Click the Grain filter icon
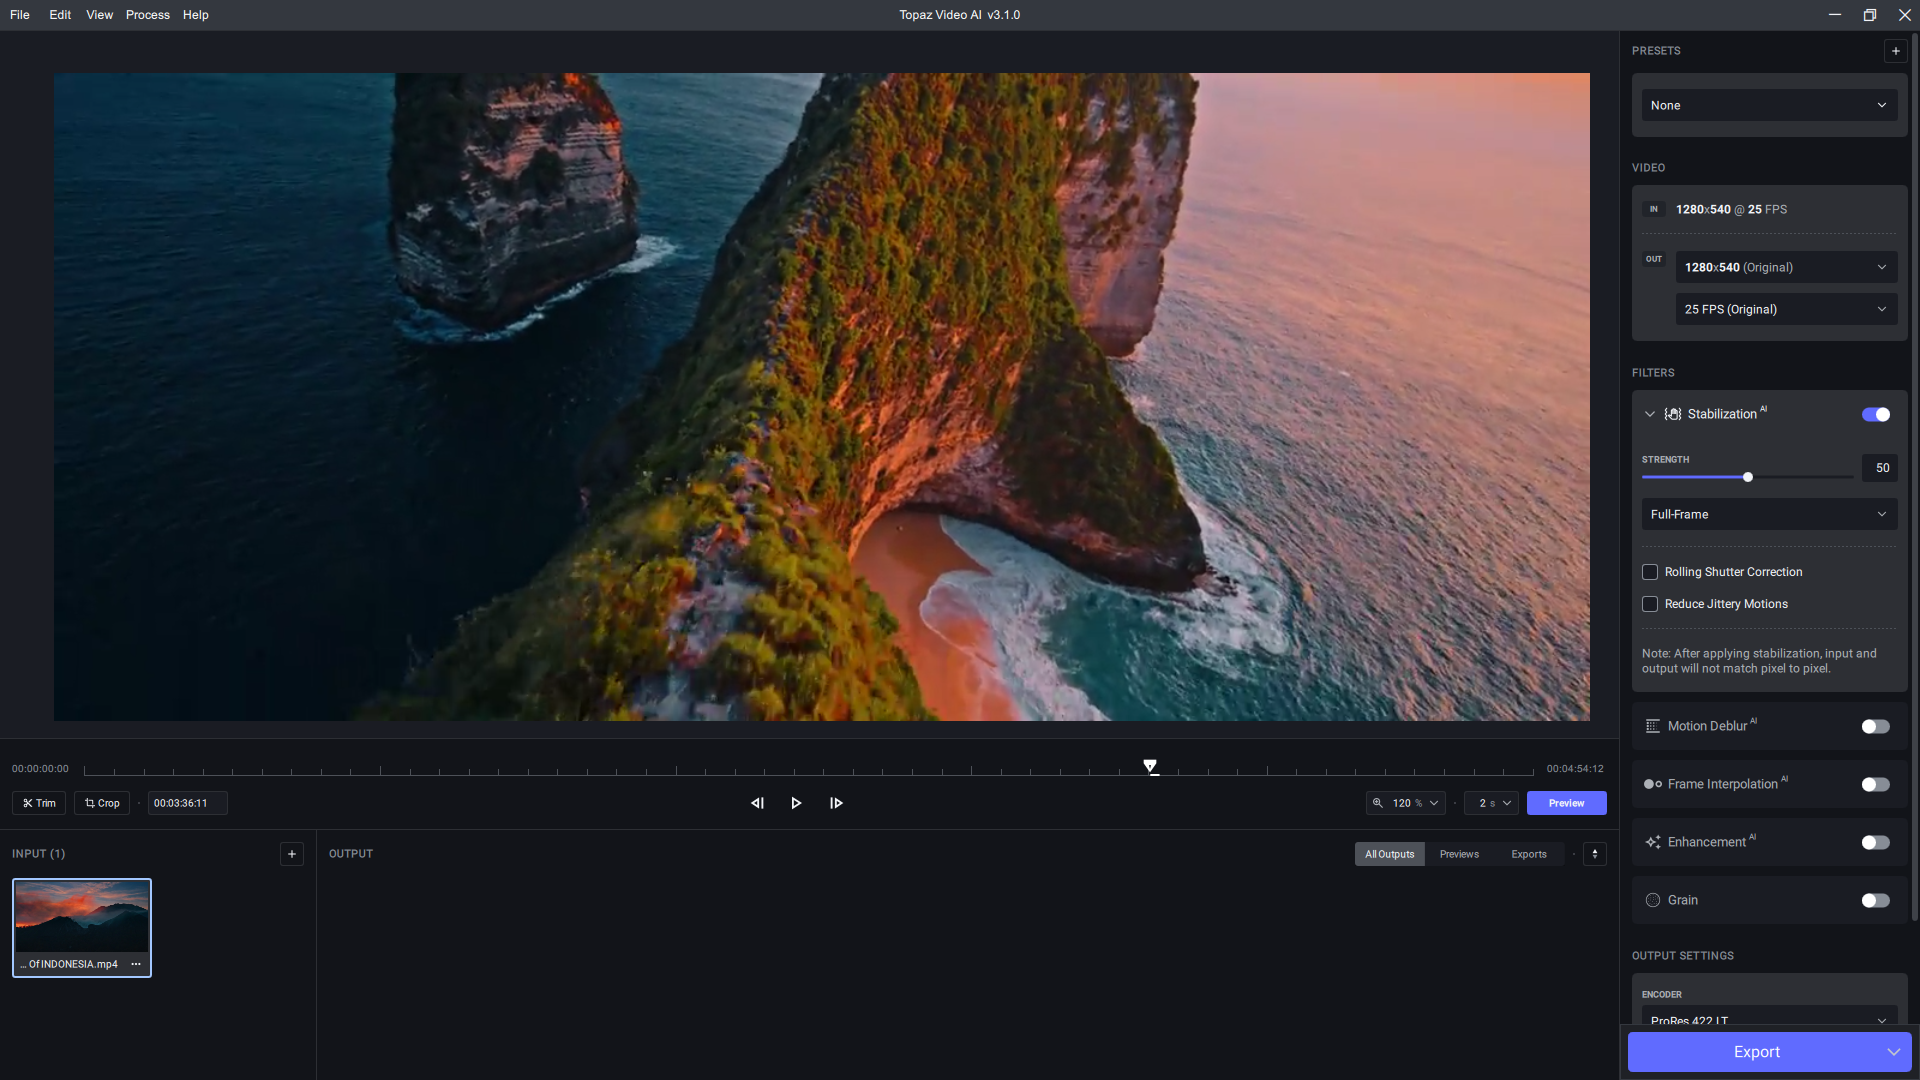The width and height of the screenshot is (1920, 1080). pos(1652,899)
